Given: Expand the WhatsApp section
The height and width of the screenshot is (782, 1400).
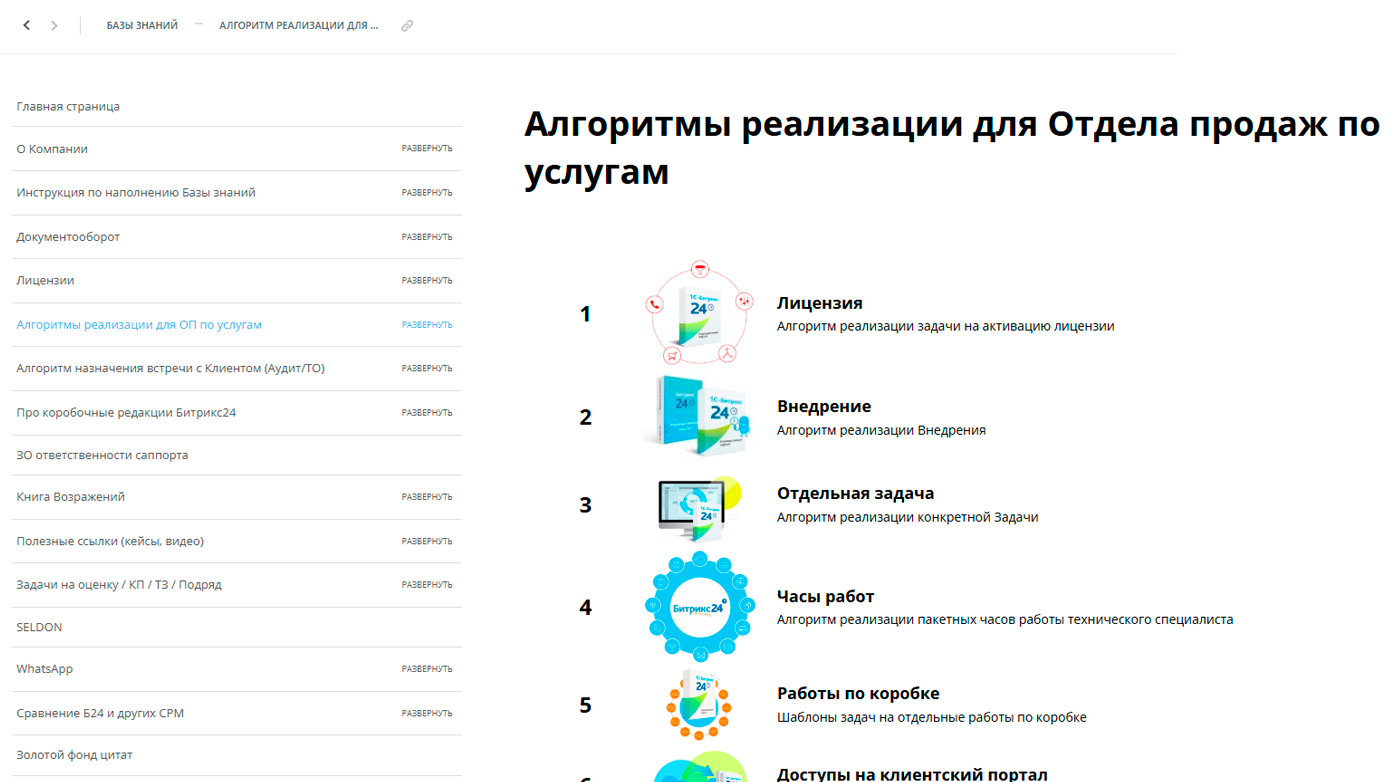Looking at the screenshot, I should 427,669.
